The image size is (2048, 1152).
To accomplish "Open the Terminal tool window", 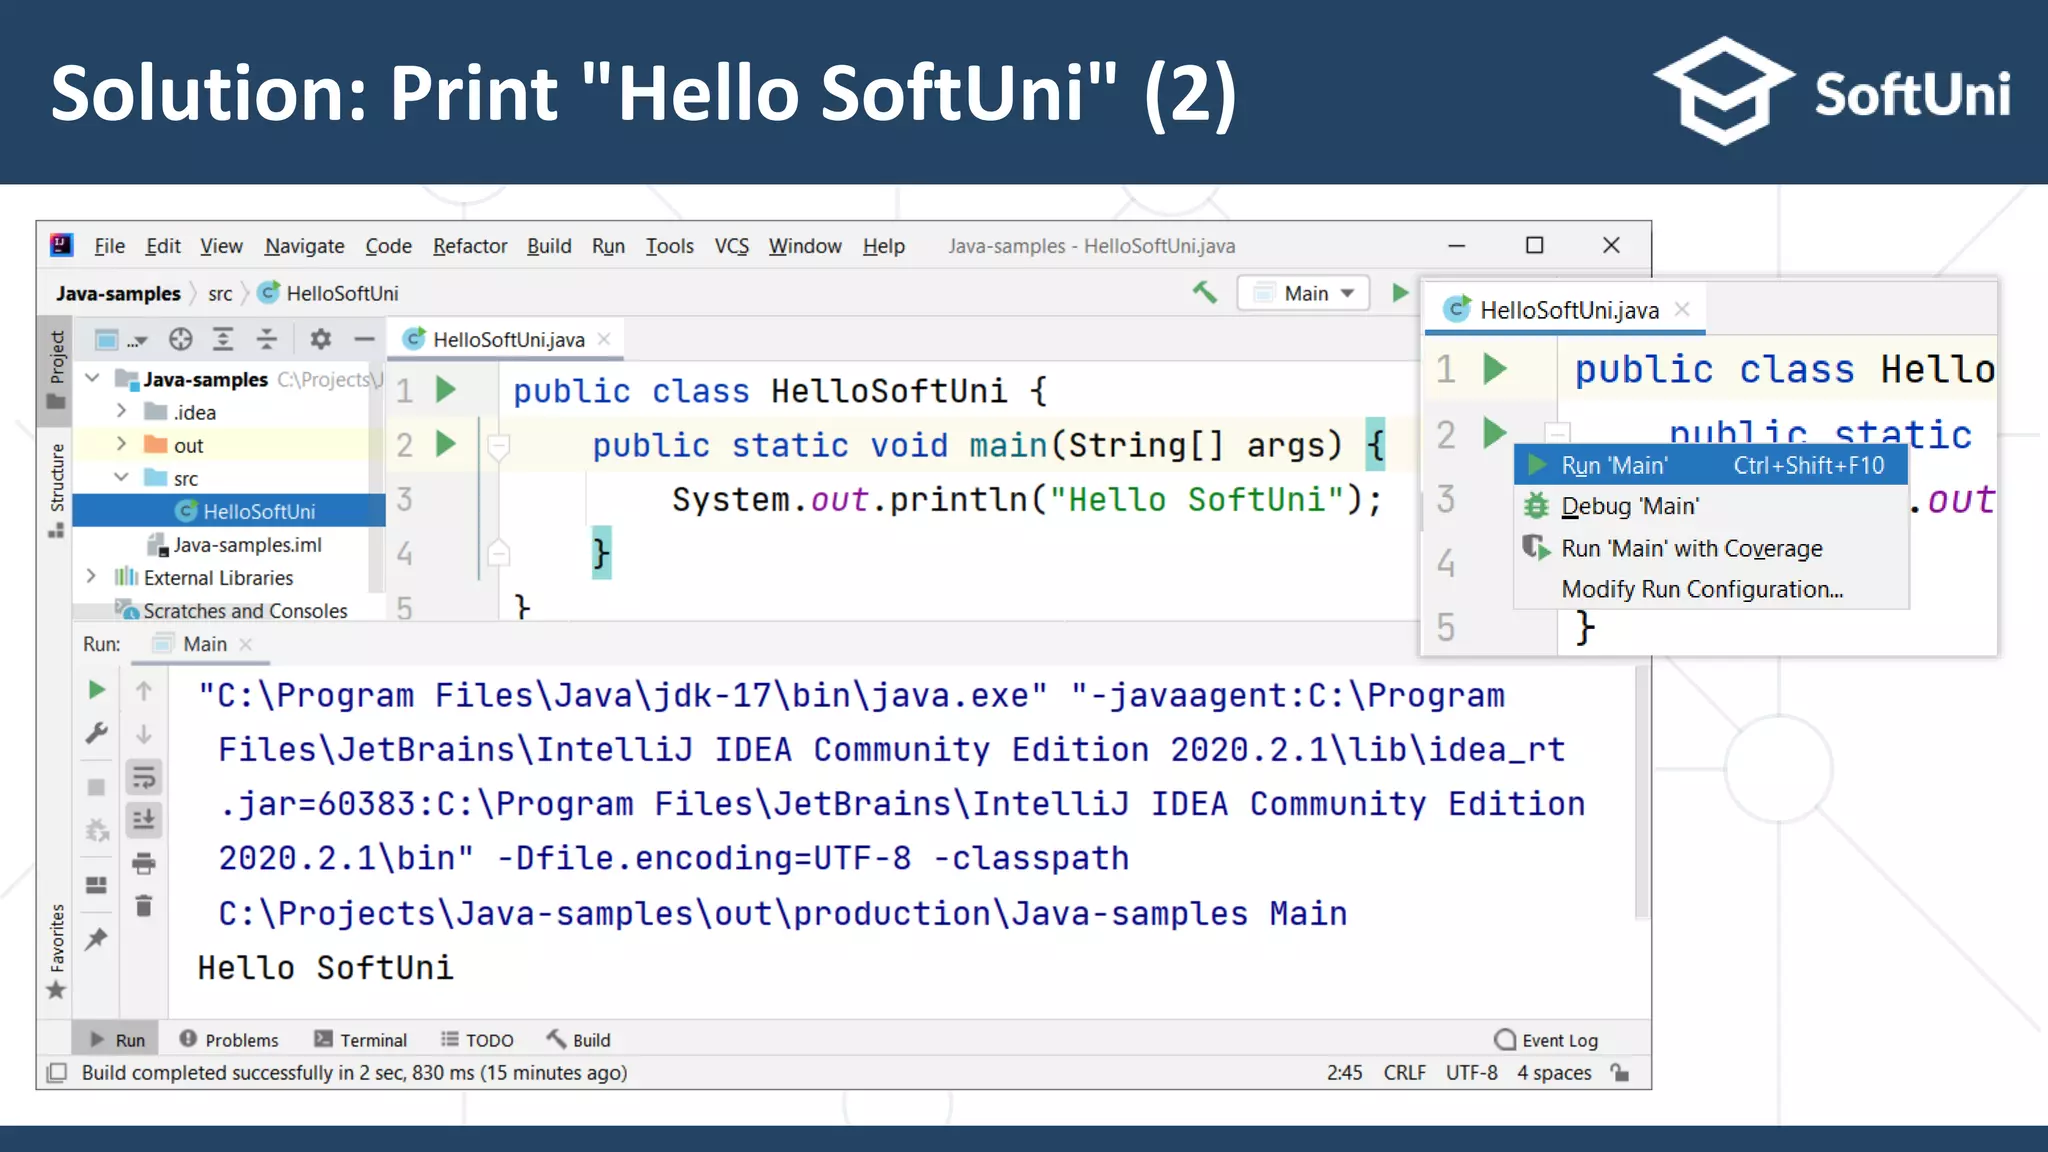I will (x=361, y=1040).
